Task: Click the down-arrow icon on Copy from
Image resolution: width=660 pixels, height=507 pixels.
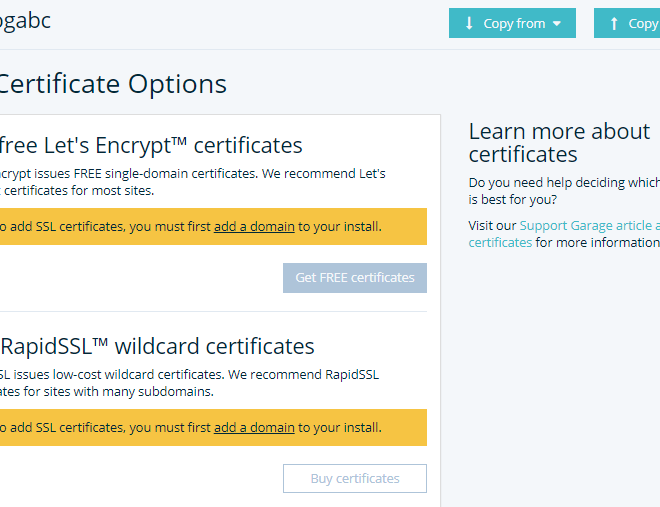Action: coord(469,23)
